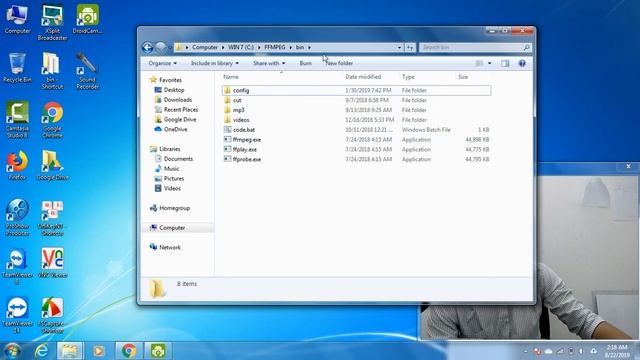Click WIN 7 (C:) breadcrumb segment

241,47
